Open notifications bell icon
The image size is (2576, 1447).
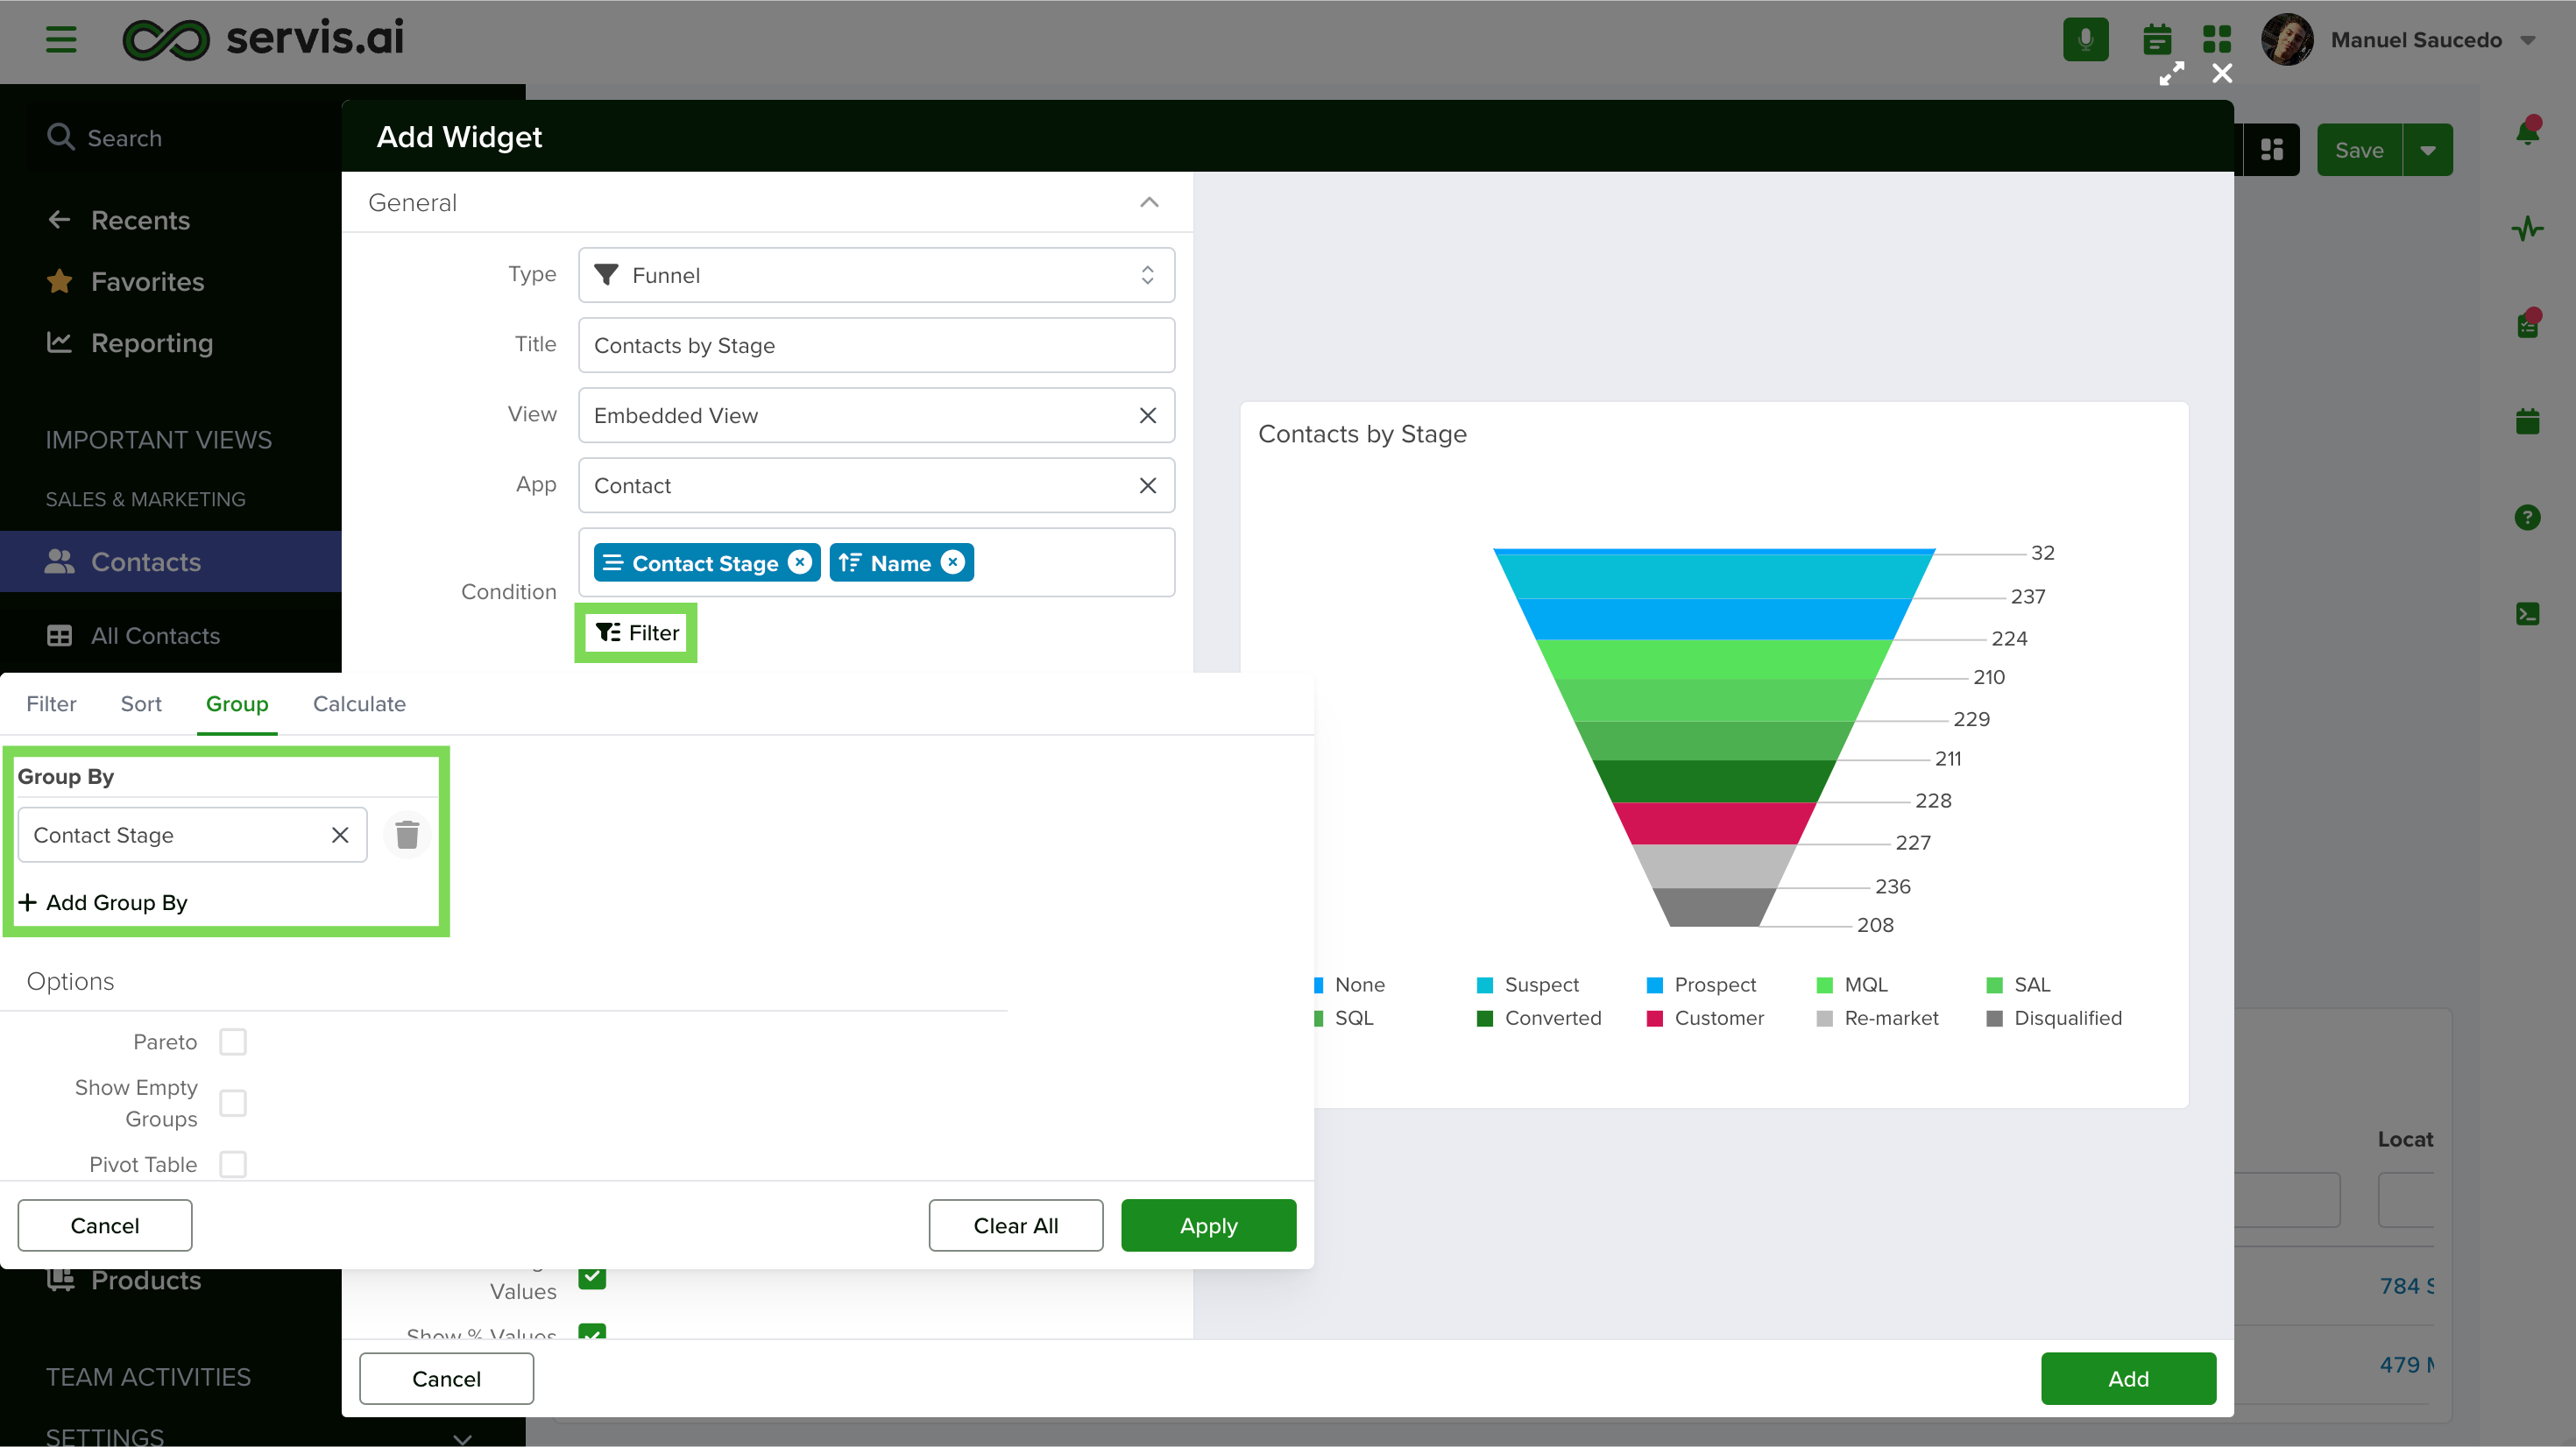[x=2527, y=131]
